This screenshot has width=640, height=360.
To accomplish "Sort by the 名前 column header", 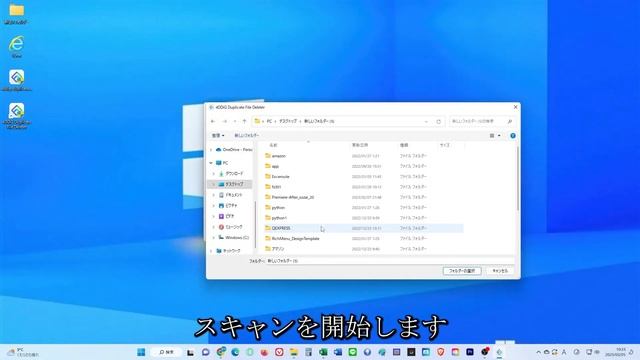I will [273, 145].
